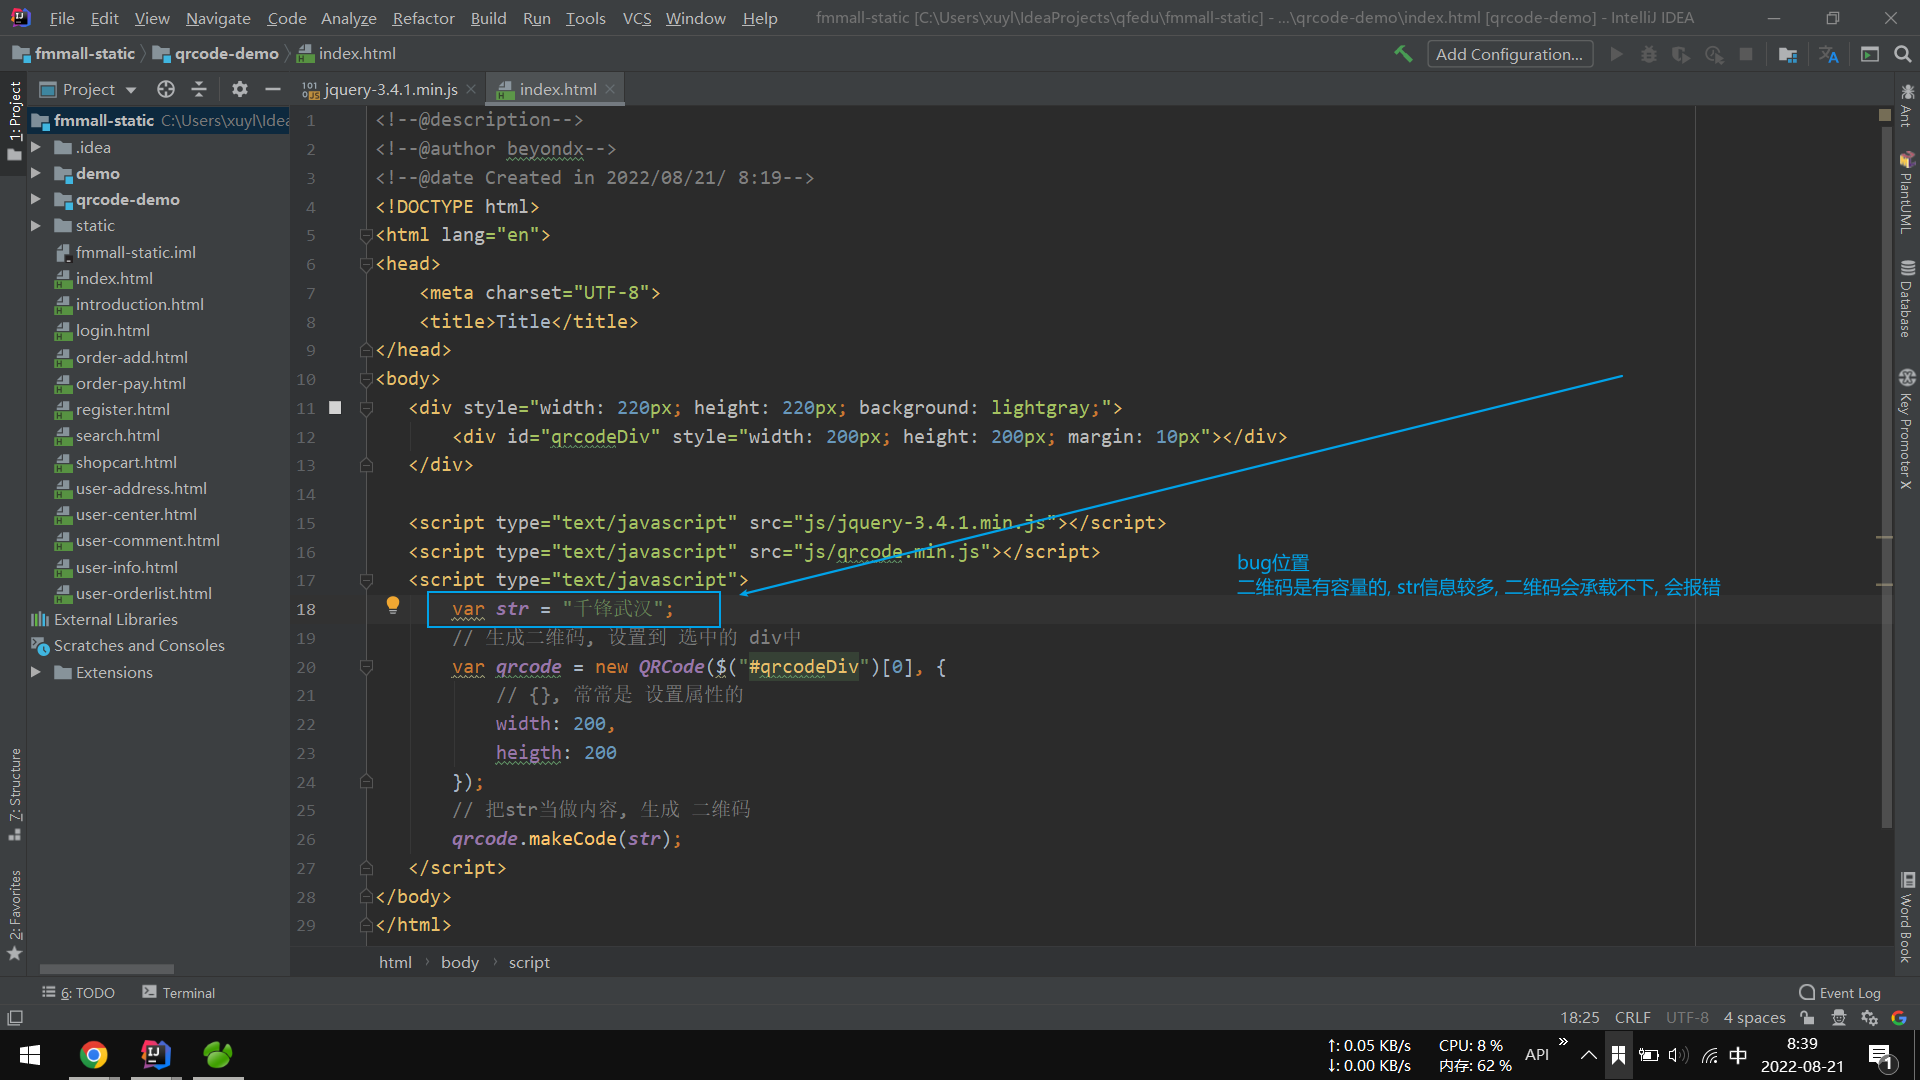Image resolution: width=1920 pixels, height=1080 pixels.
Task: Click the Run with Coverage icon
Action: point(1681,54)
